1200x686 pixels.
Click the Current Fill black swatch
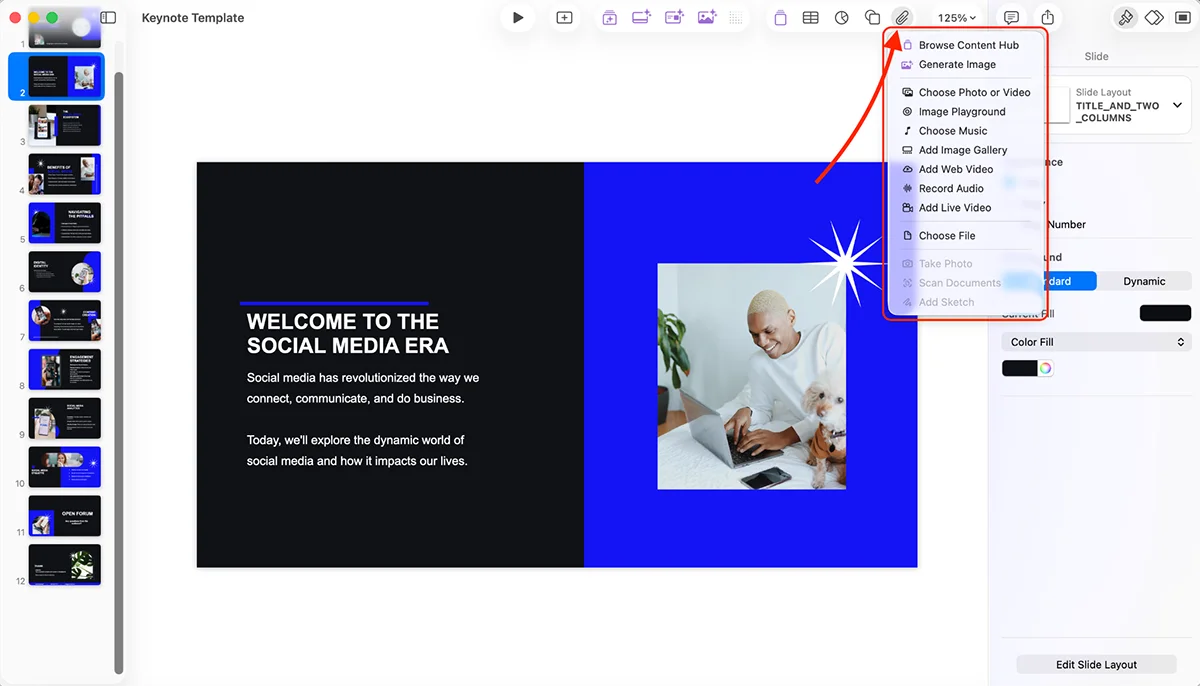coord(1165,313)
